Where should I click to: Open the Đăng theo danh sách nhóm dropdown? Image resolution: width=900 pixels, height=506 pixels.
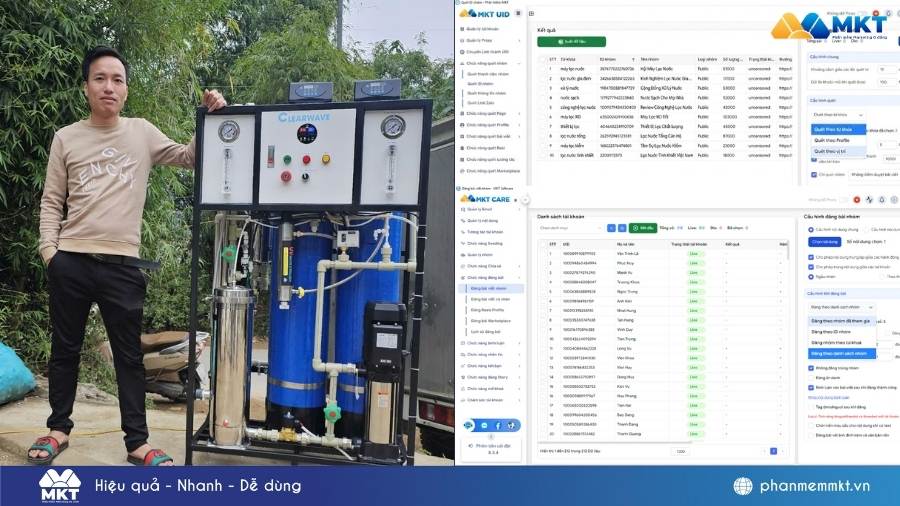point(841,307)
